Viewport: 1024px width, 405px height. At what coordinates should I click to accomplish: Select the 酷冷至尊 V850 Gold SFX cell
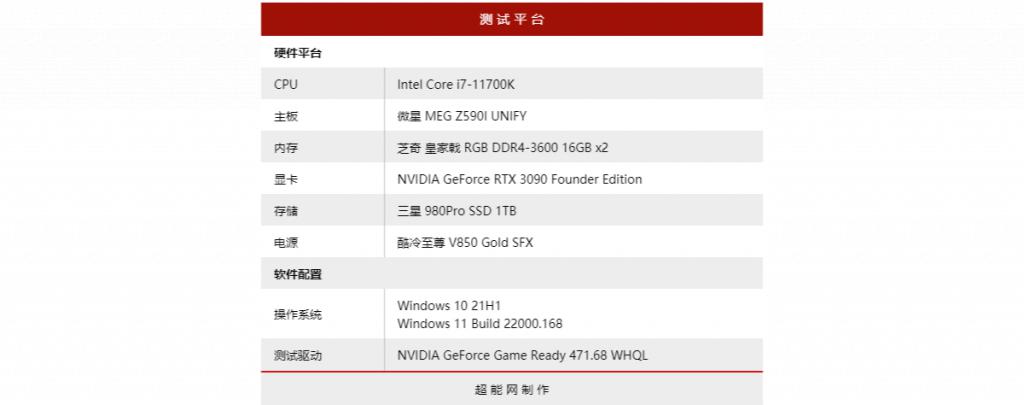[465, 243]
